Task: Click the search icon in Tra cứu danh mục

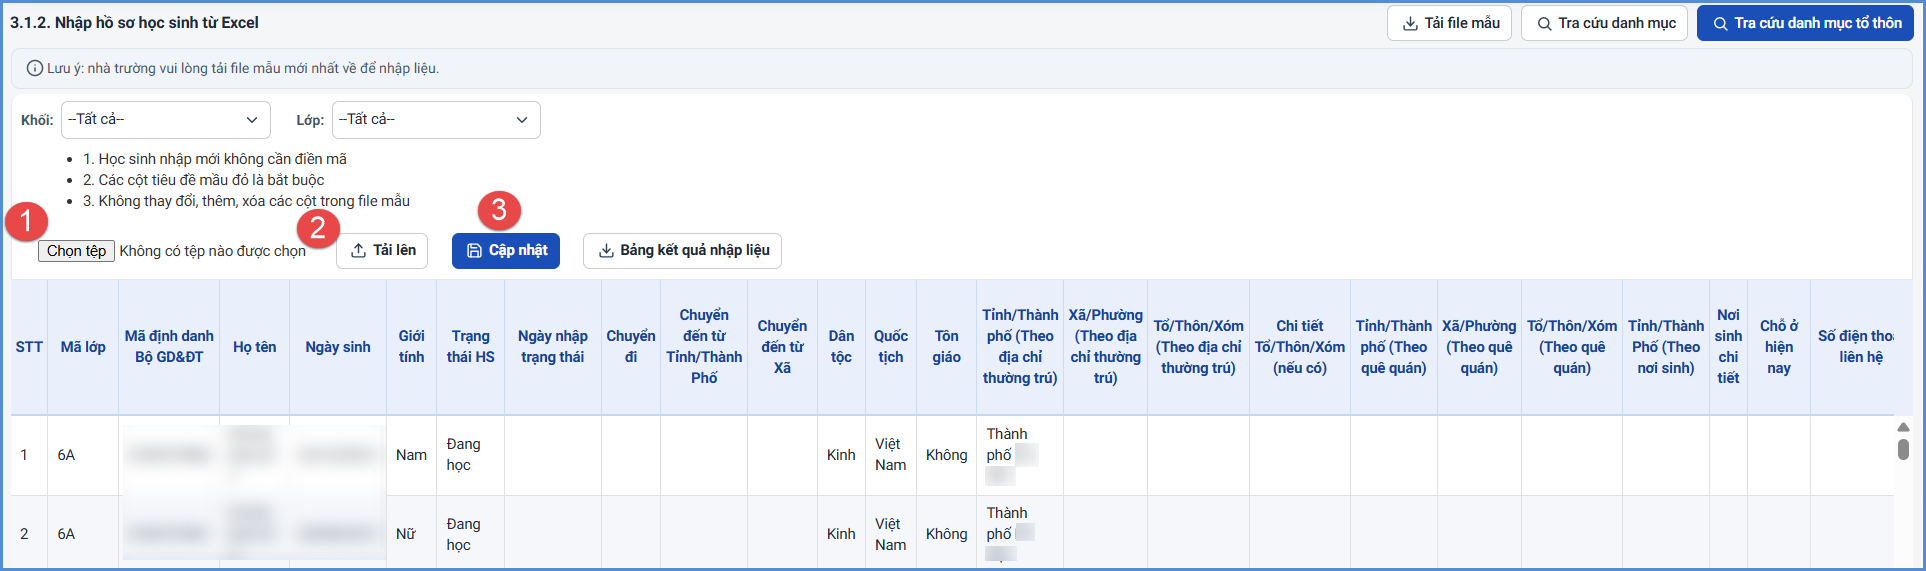Action: pyautogui.click(x=1544, y=23)
